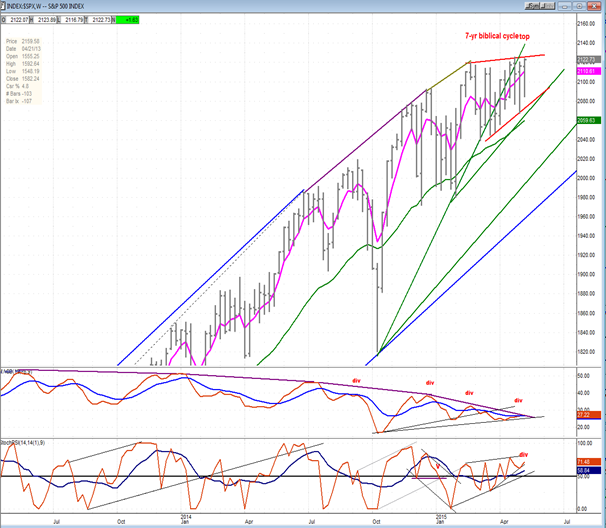Click the window title 'S&P 500 INDEX'

click(x=66, y=6)
